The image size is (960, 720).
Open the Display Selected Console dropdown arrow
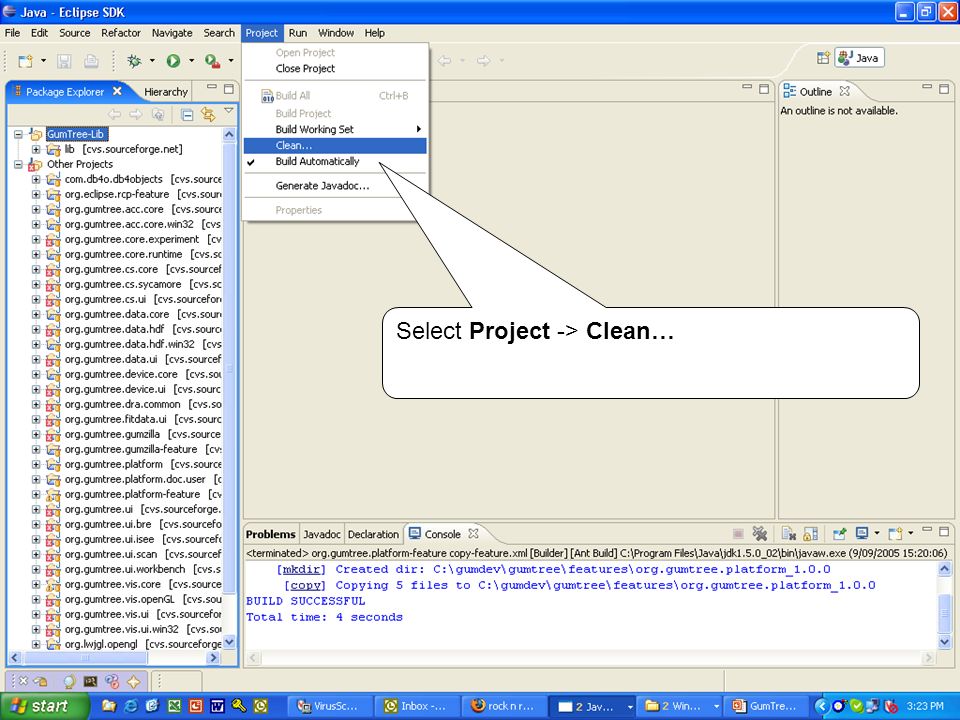877,533
